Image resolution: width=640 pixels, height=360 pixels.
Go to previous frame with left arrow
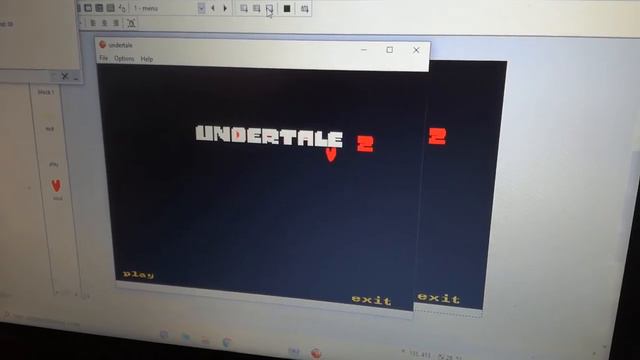(213, 8)
